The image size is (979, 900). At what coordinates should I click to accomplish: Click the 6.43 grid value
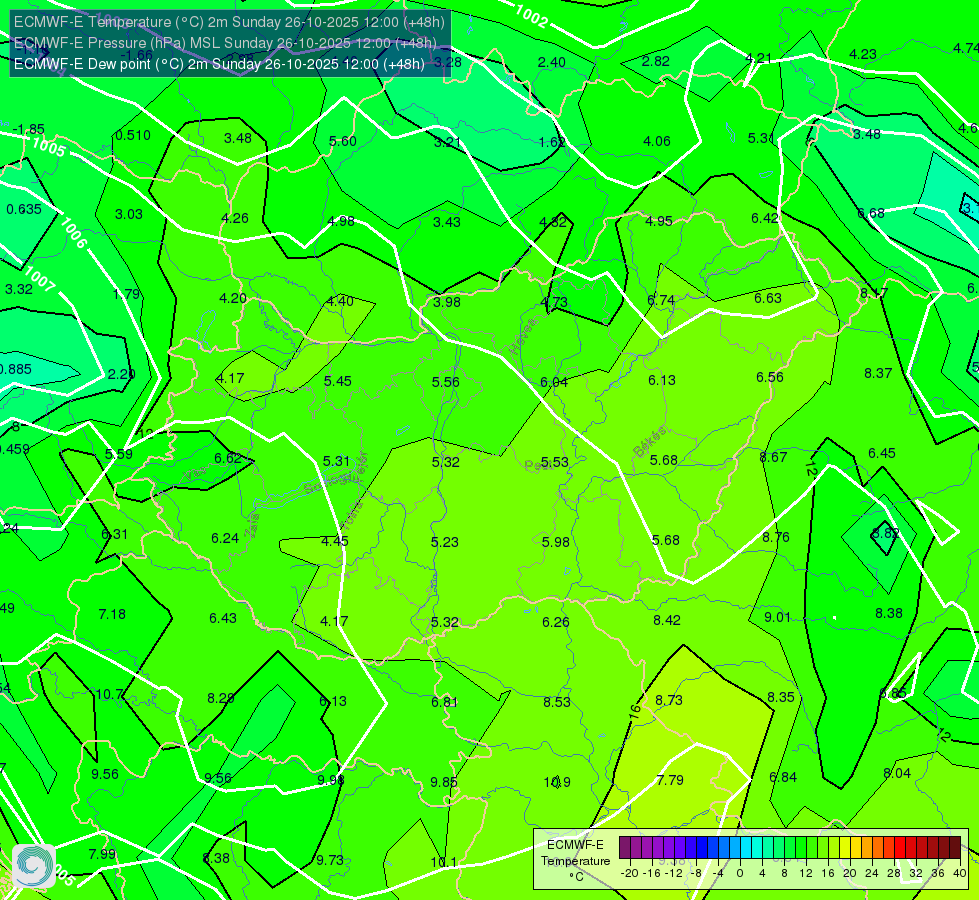[223, 618]
